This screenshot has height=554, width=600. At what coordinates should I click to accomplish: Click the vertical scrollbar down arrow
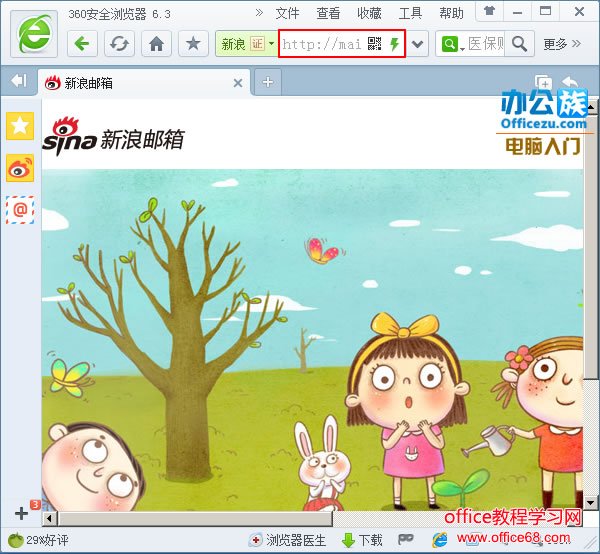click(590, 502)
